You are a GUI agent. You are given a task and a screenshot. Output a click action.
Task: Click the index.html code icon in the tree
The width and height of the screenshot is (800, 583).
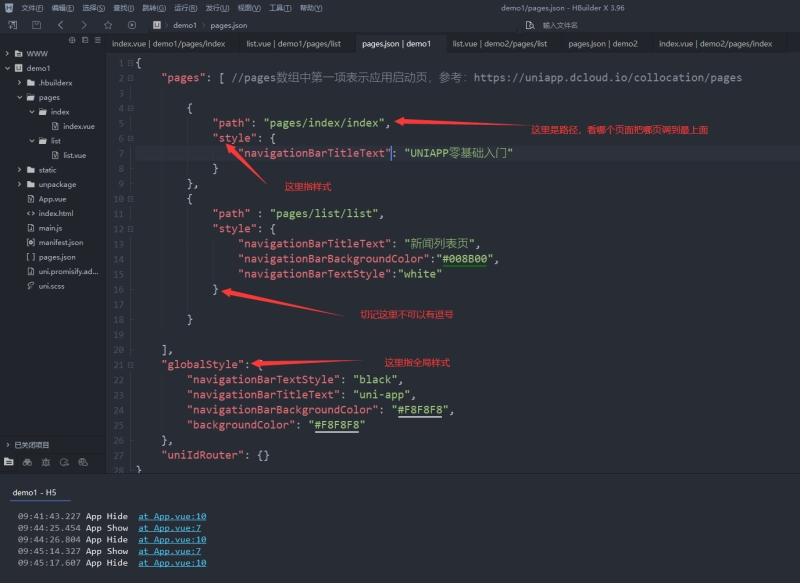click(31, 213)
